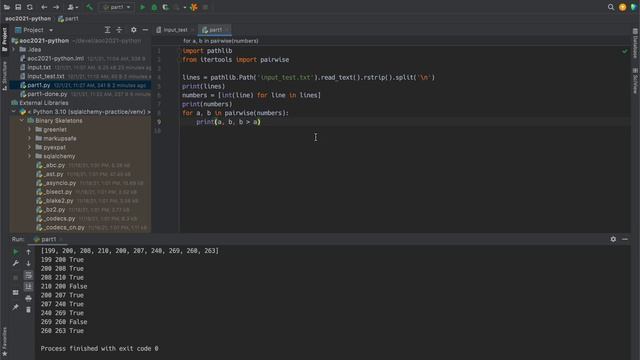
Task: Collapse Python 3.10 interpreter node
Action: click(14, 112)
